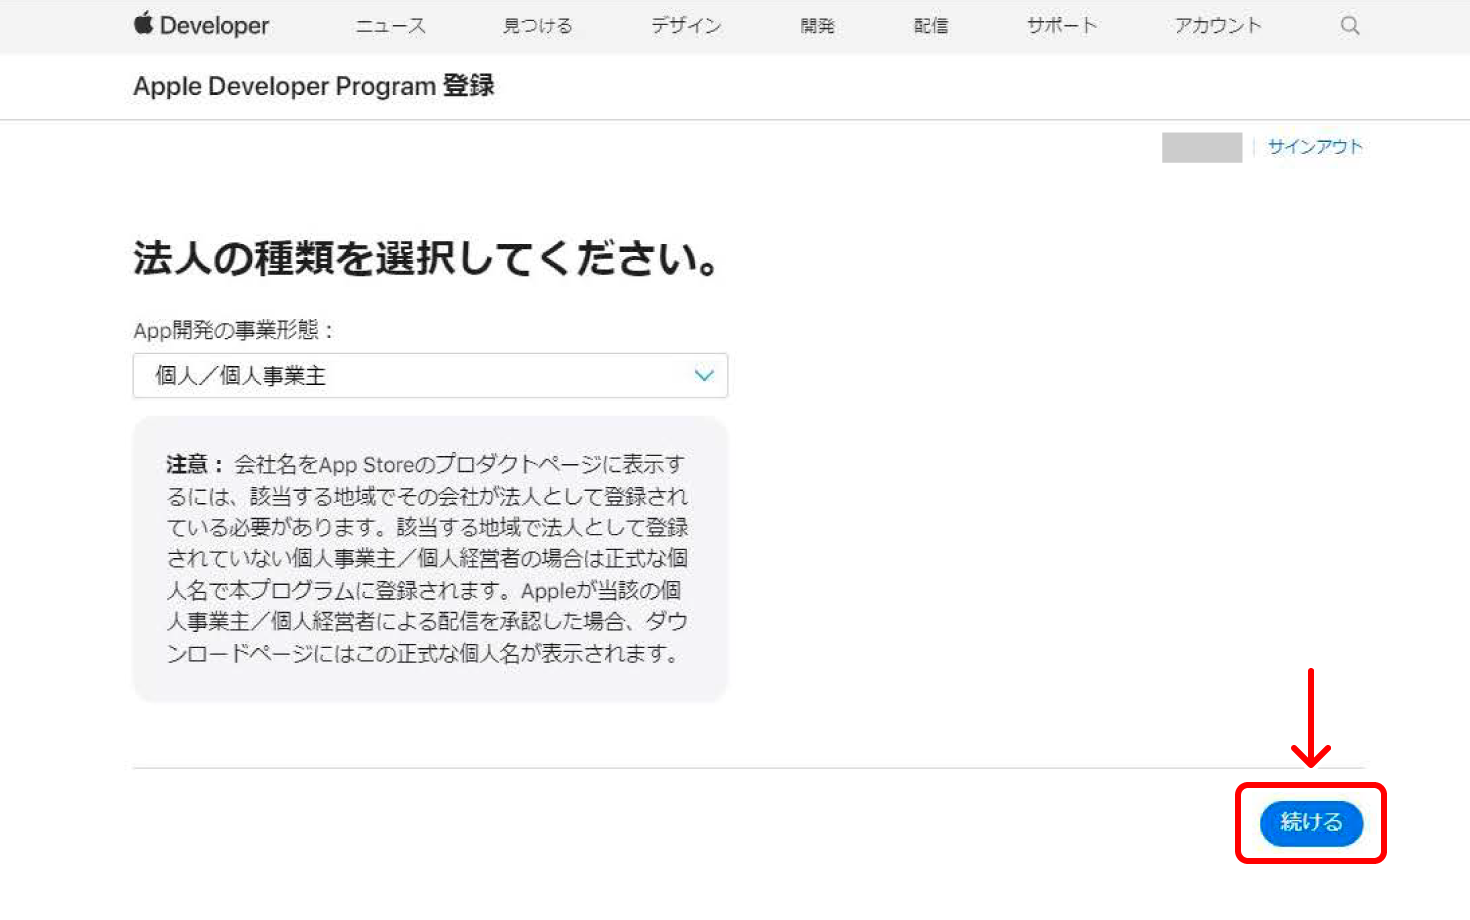Click the red arrow annotation
Viewport: 1470px width, 920px height.
coord(1310,718)
